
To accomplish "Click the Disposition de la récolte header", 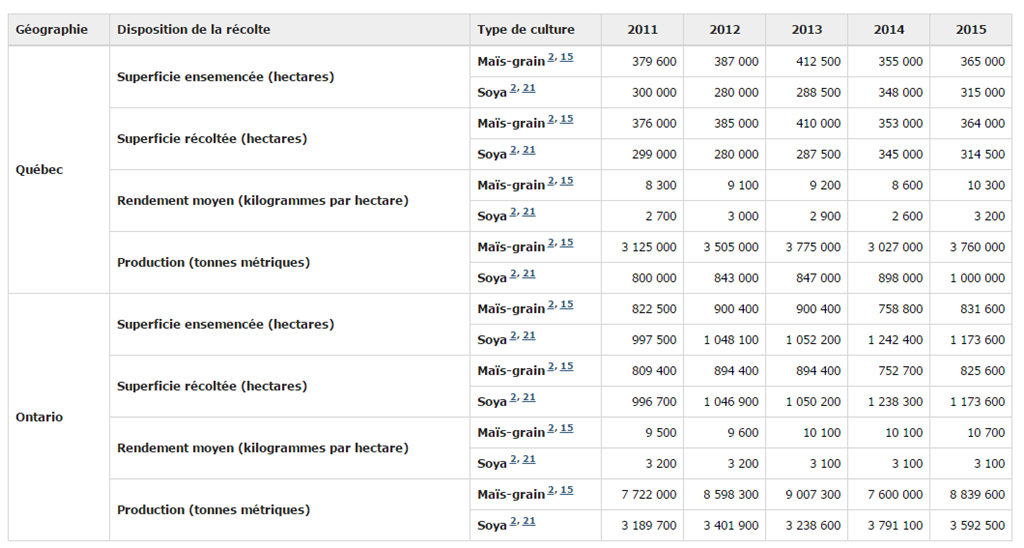I will [x=193, y=30].
